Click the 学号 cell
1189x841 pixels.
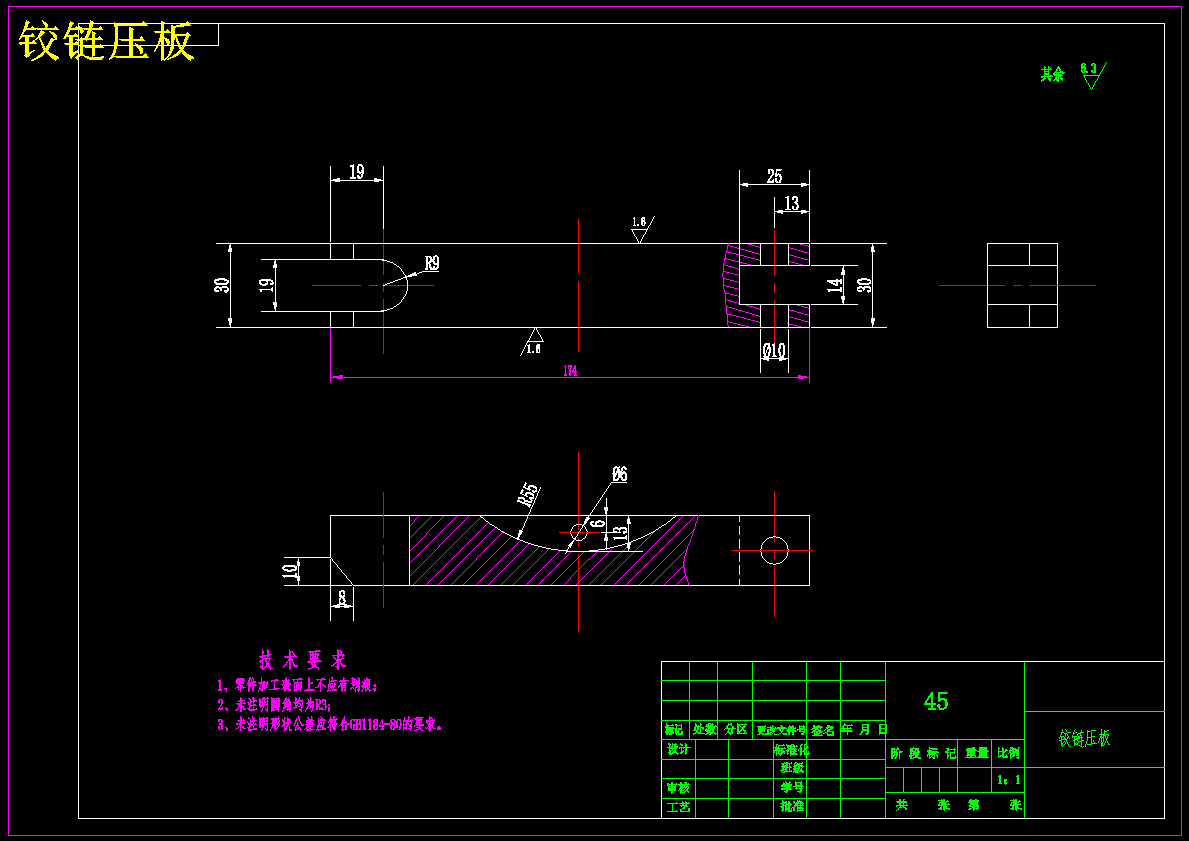pos(792,787)
